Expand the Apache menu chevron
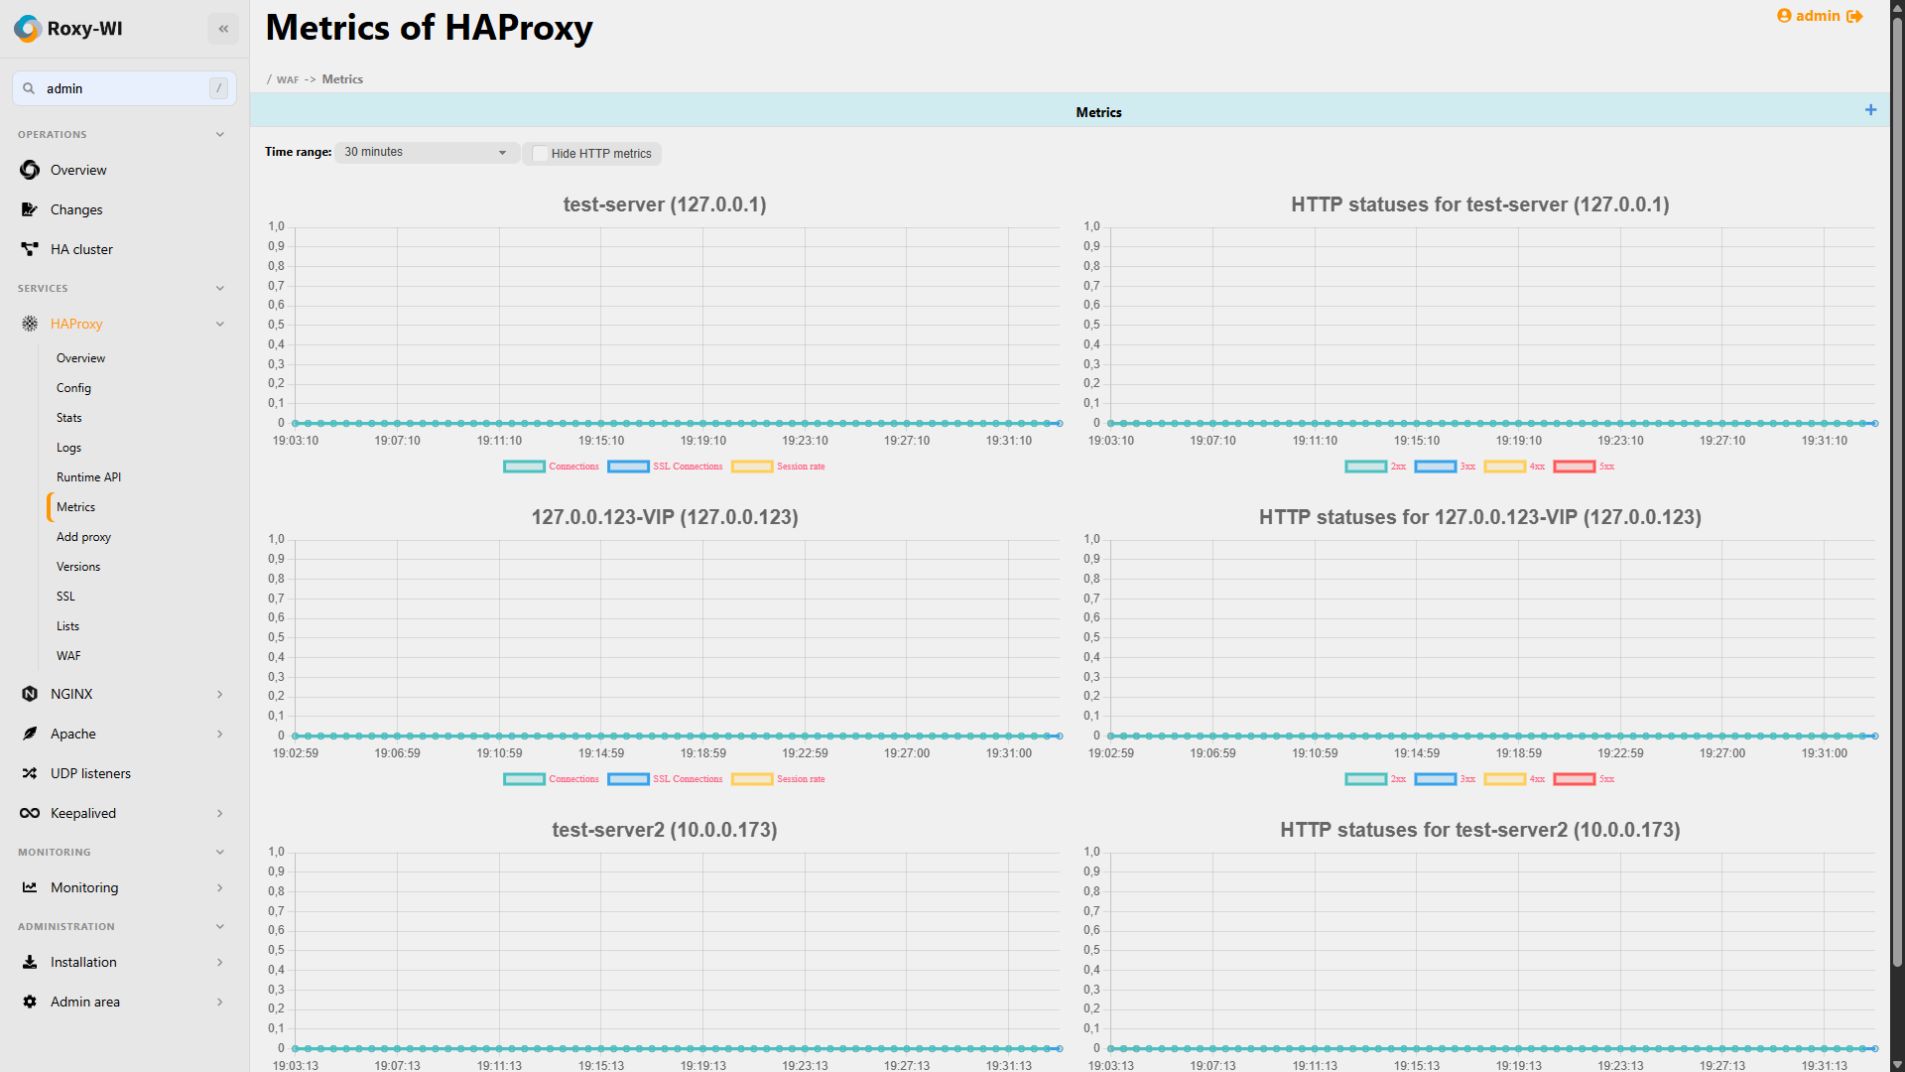Image resolution: width=1905 pixels, height=1072 pixels. click(220, 734)
